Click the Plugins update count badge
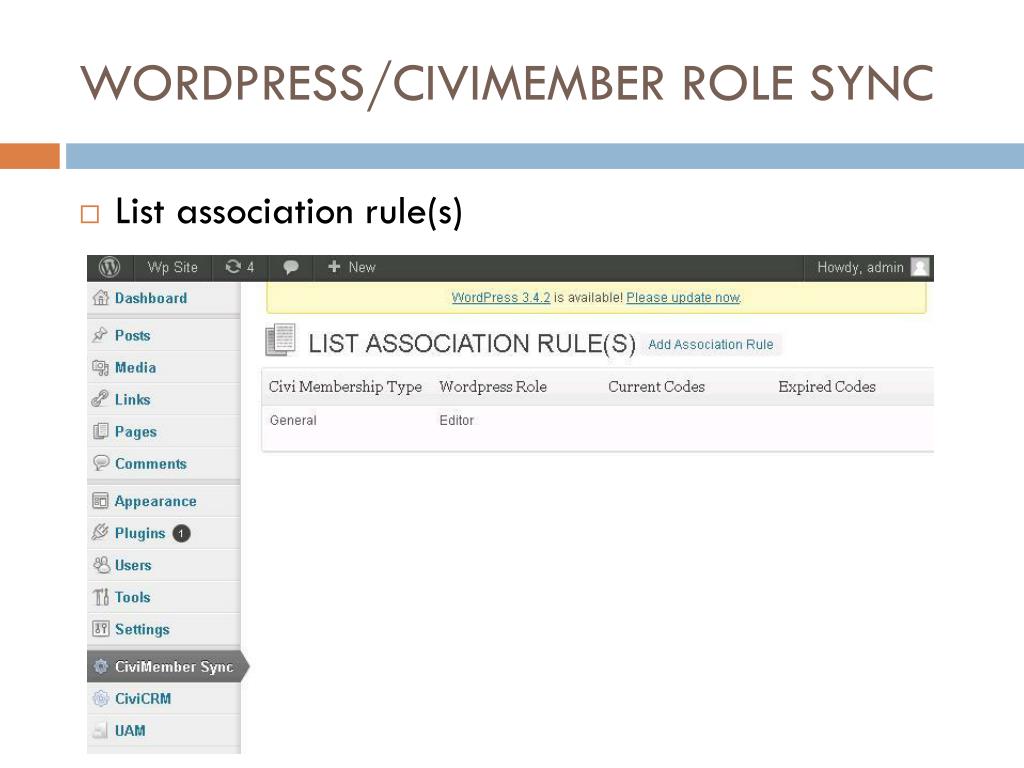The image size is (1024, 768). pos(181,534)
